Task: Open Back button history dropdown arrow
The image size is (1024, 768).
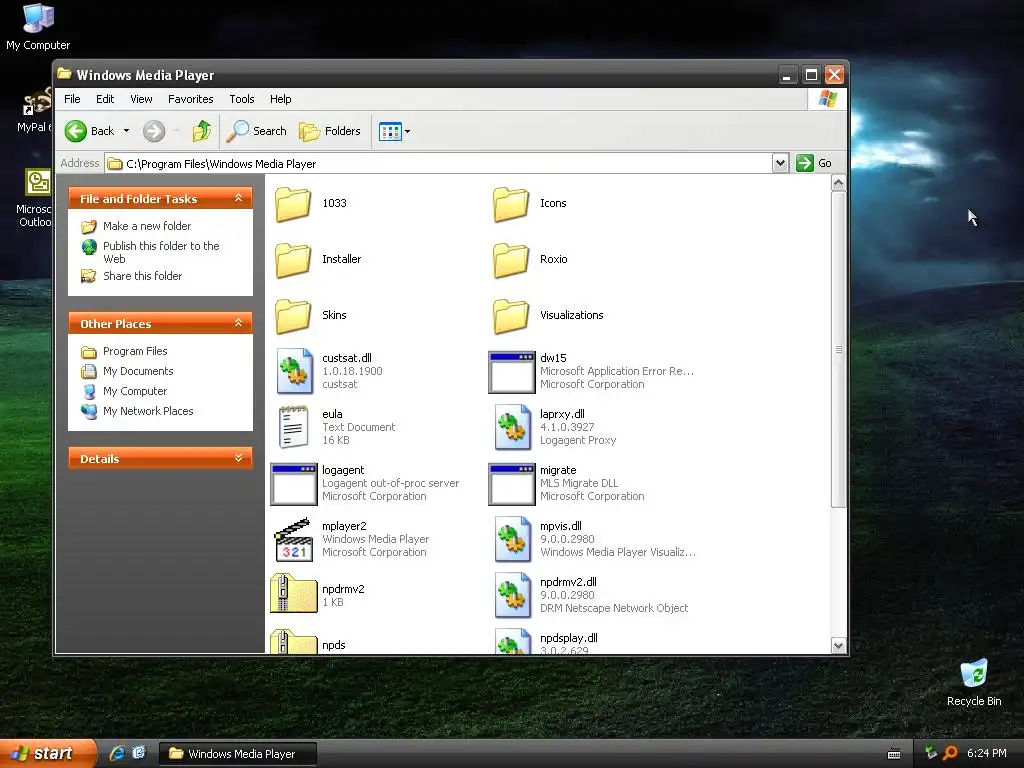Action: [x=126, y=131]
